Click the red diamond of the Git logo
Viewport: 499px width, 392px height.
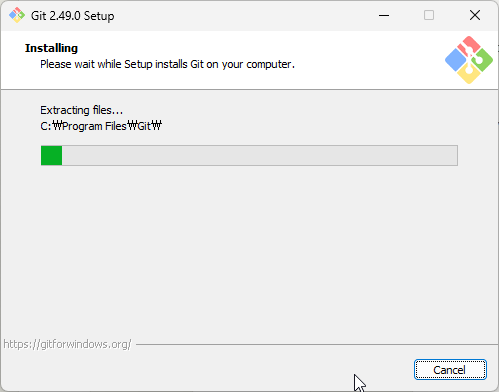[x=469, y=47]
